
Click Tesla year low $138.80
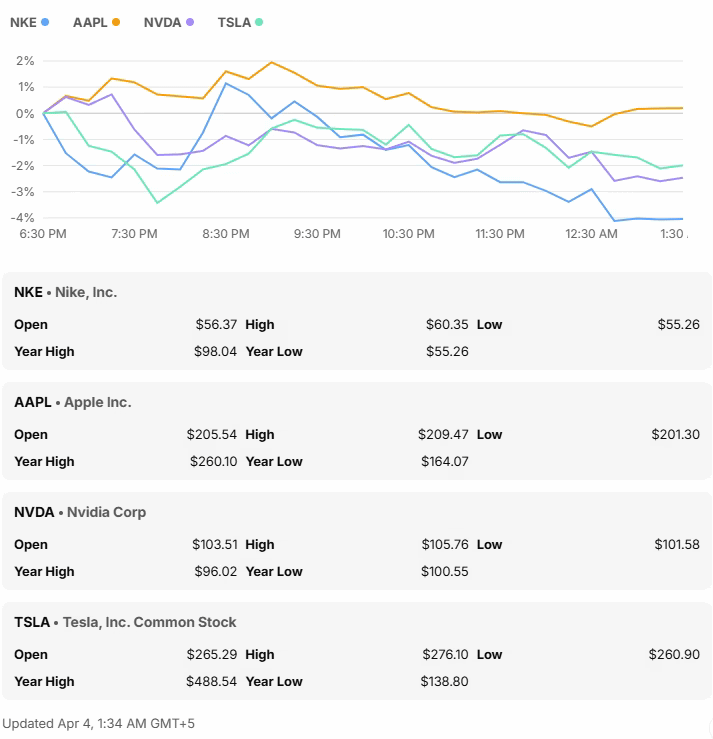click(444, 682)
